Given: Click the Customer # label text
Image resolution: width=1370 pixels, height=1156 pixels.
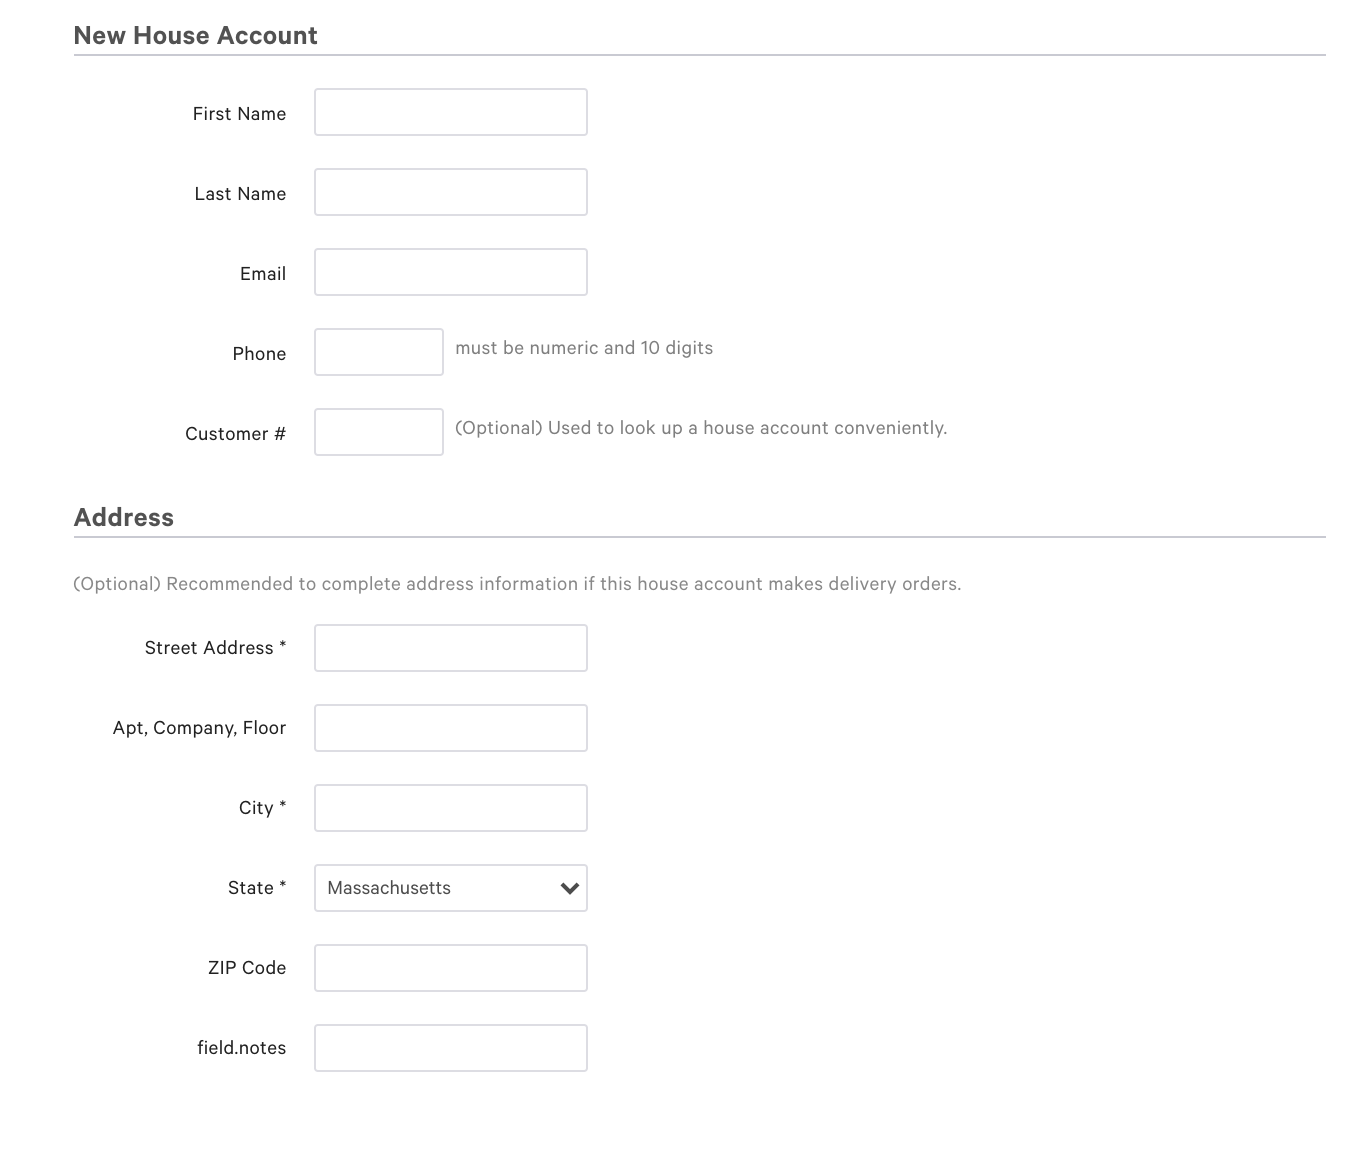Looking at the screenshot, I should pos(234,433).
